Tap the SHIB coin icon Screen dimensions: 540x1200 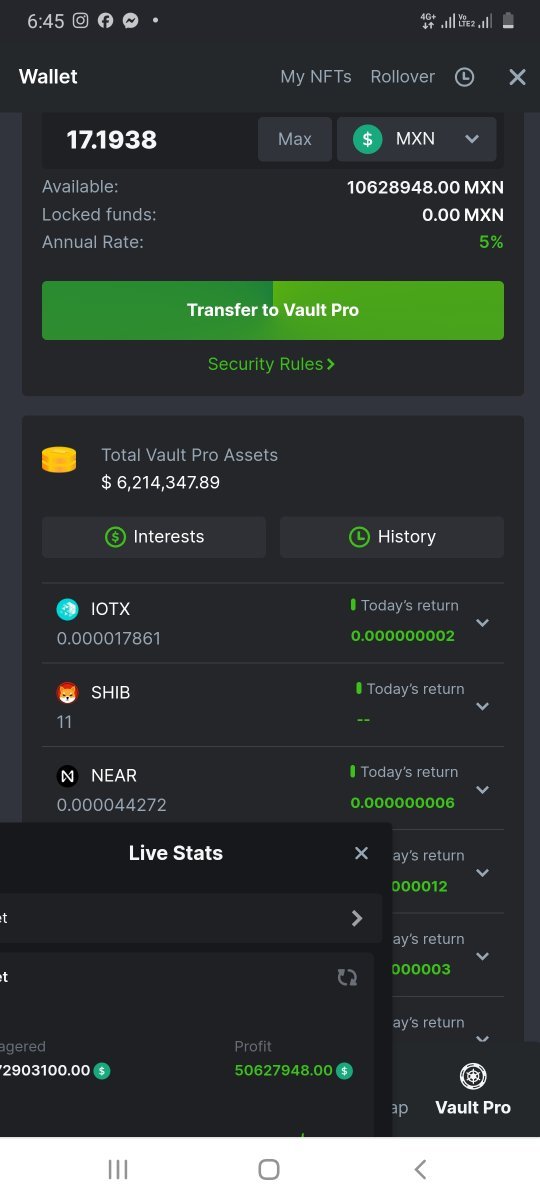pos(67,692)
